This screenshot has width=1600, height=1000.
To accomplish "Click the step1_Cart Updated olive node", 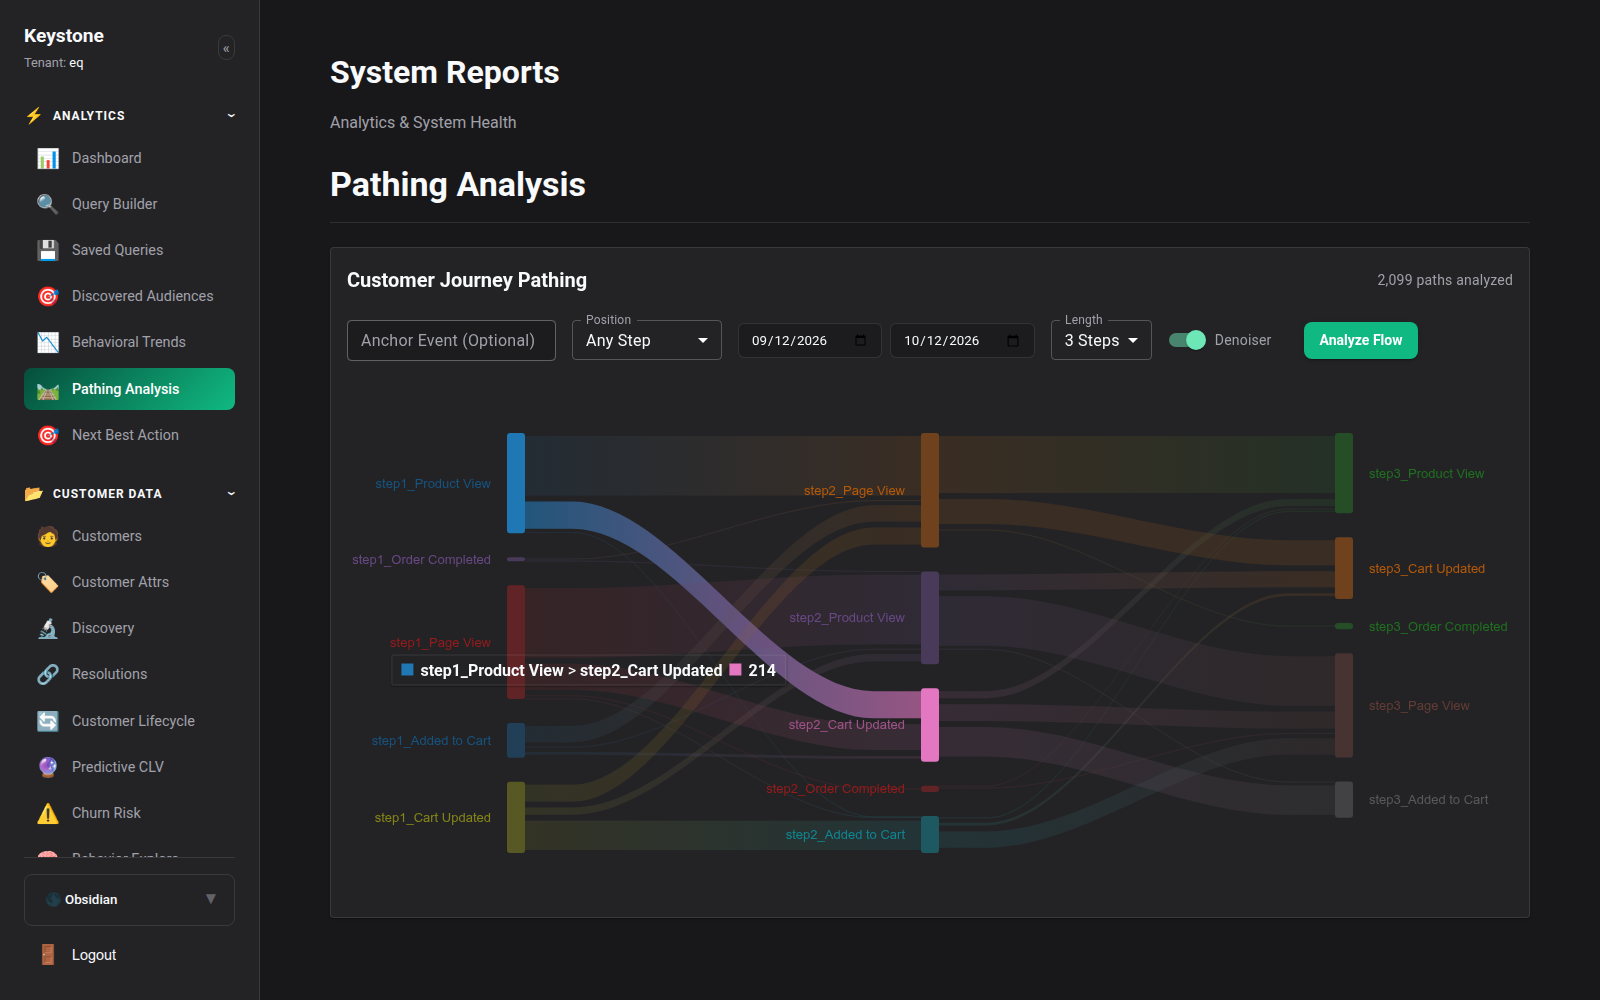I will tap(516, 817).
